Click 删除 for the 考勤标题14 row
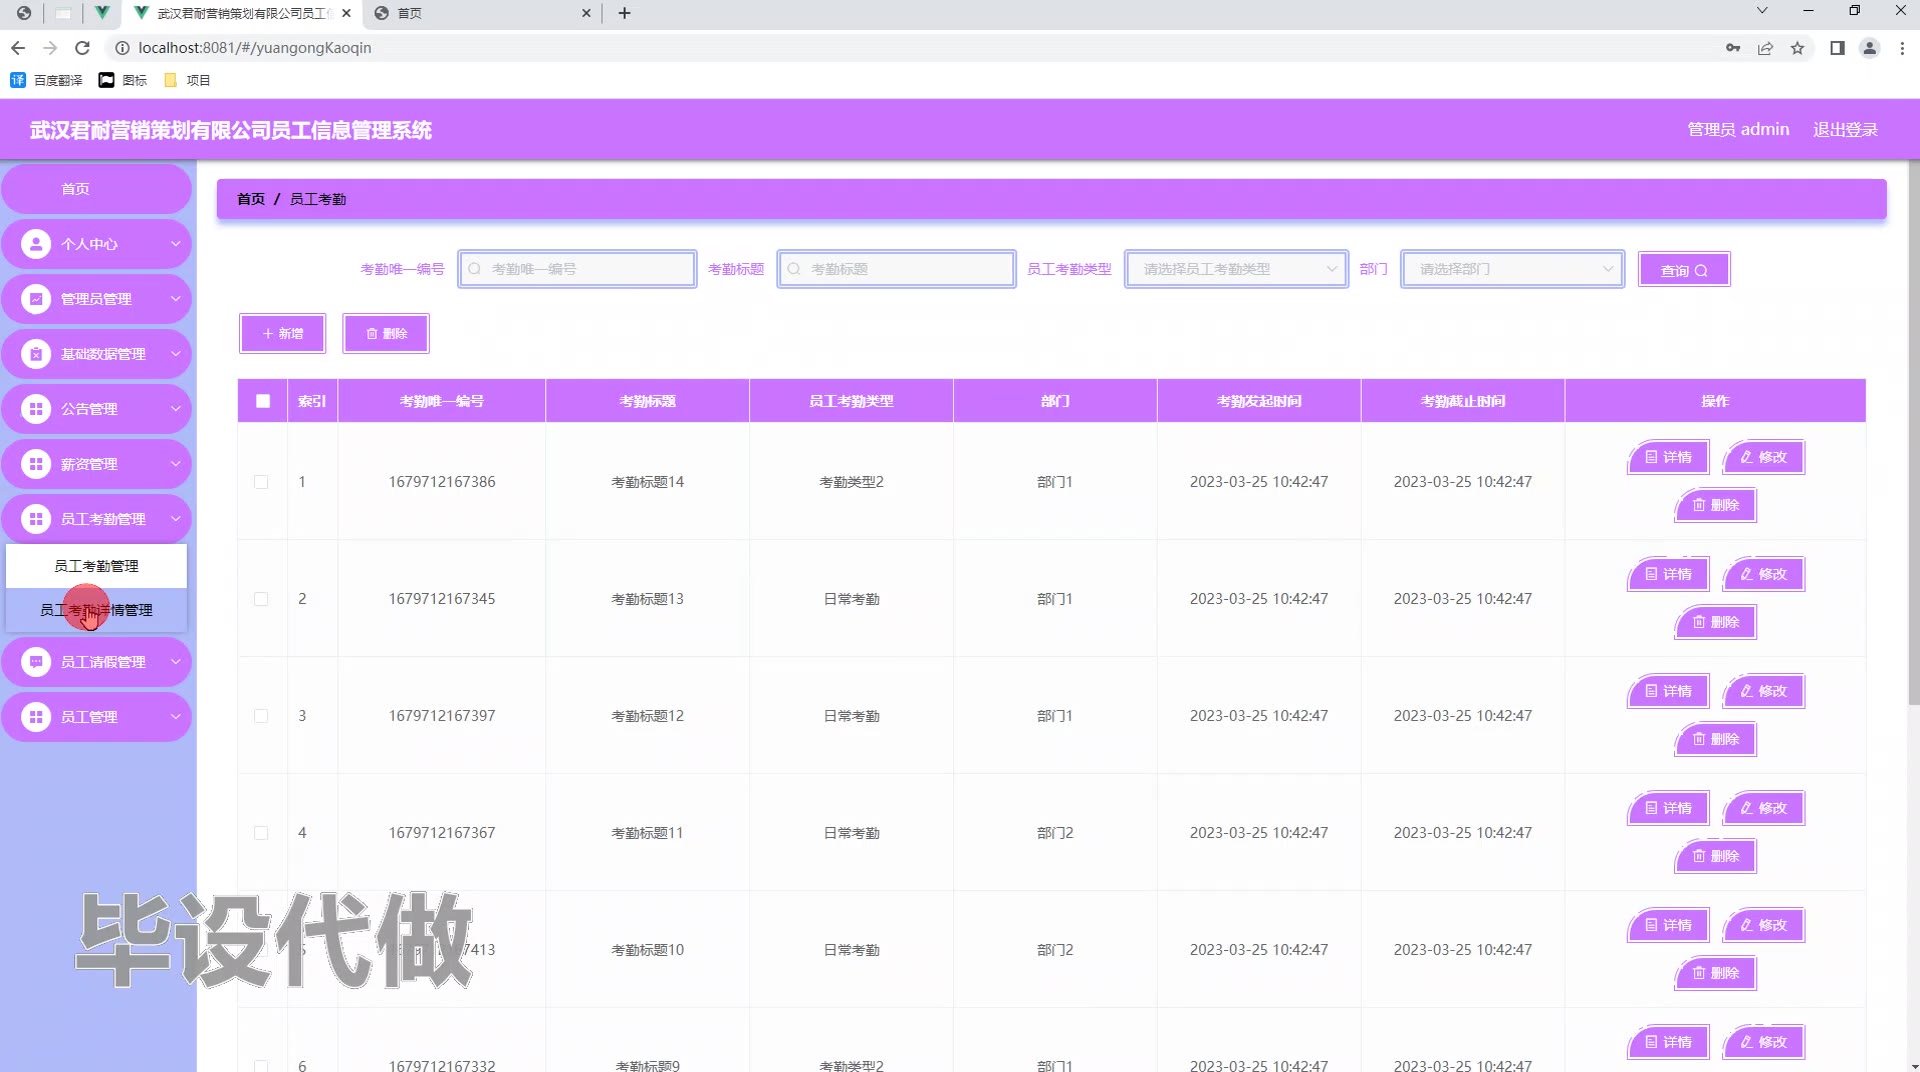 (1716, 505)
